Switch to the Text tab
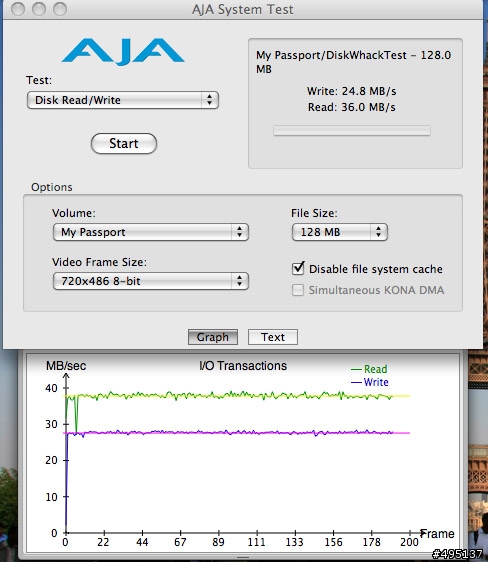This screenshot has height=562, width=488. [x=273, y=337]
